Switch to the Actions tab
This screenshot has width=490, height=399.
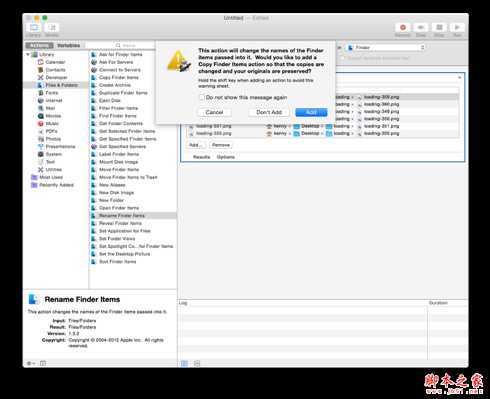(39, 45)
